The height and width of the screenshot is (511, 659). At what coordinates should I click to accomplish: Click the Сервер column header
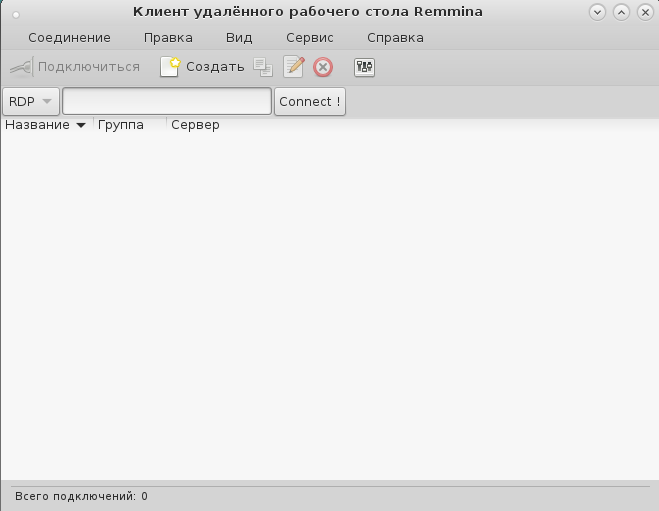click(195, 125)
